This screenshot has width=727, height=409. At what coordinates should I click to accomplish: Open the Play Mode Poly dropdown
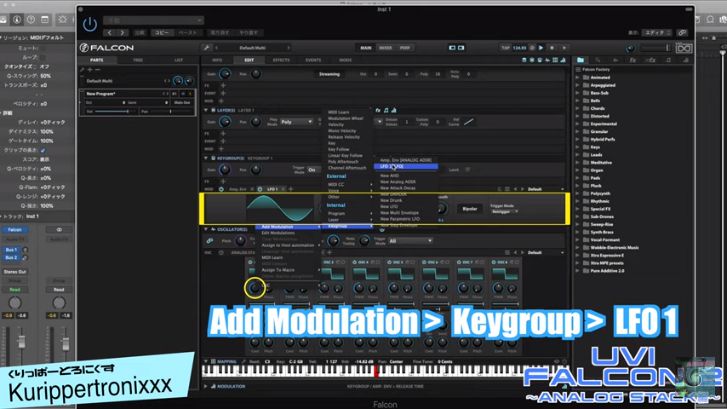(x=297, y=122)
